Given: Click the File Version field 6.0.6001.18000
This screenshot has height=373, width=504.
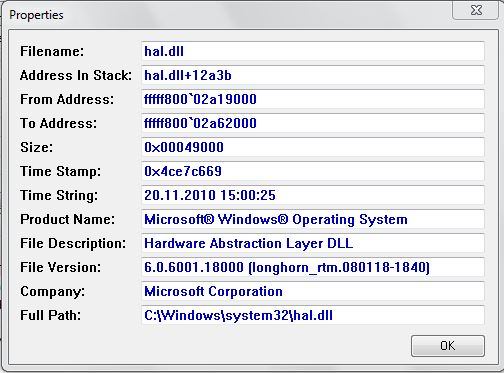Looking at the screenshot, I should [313, 267].
